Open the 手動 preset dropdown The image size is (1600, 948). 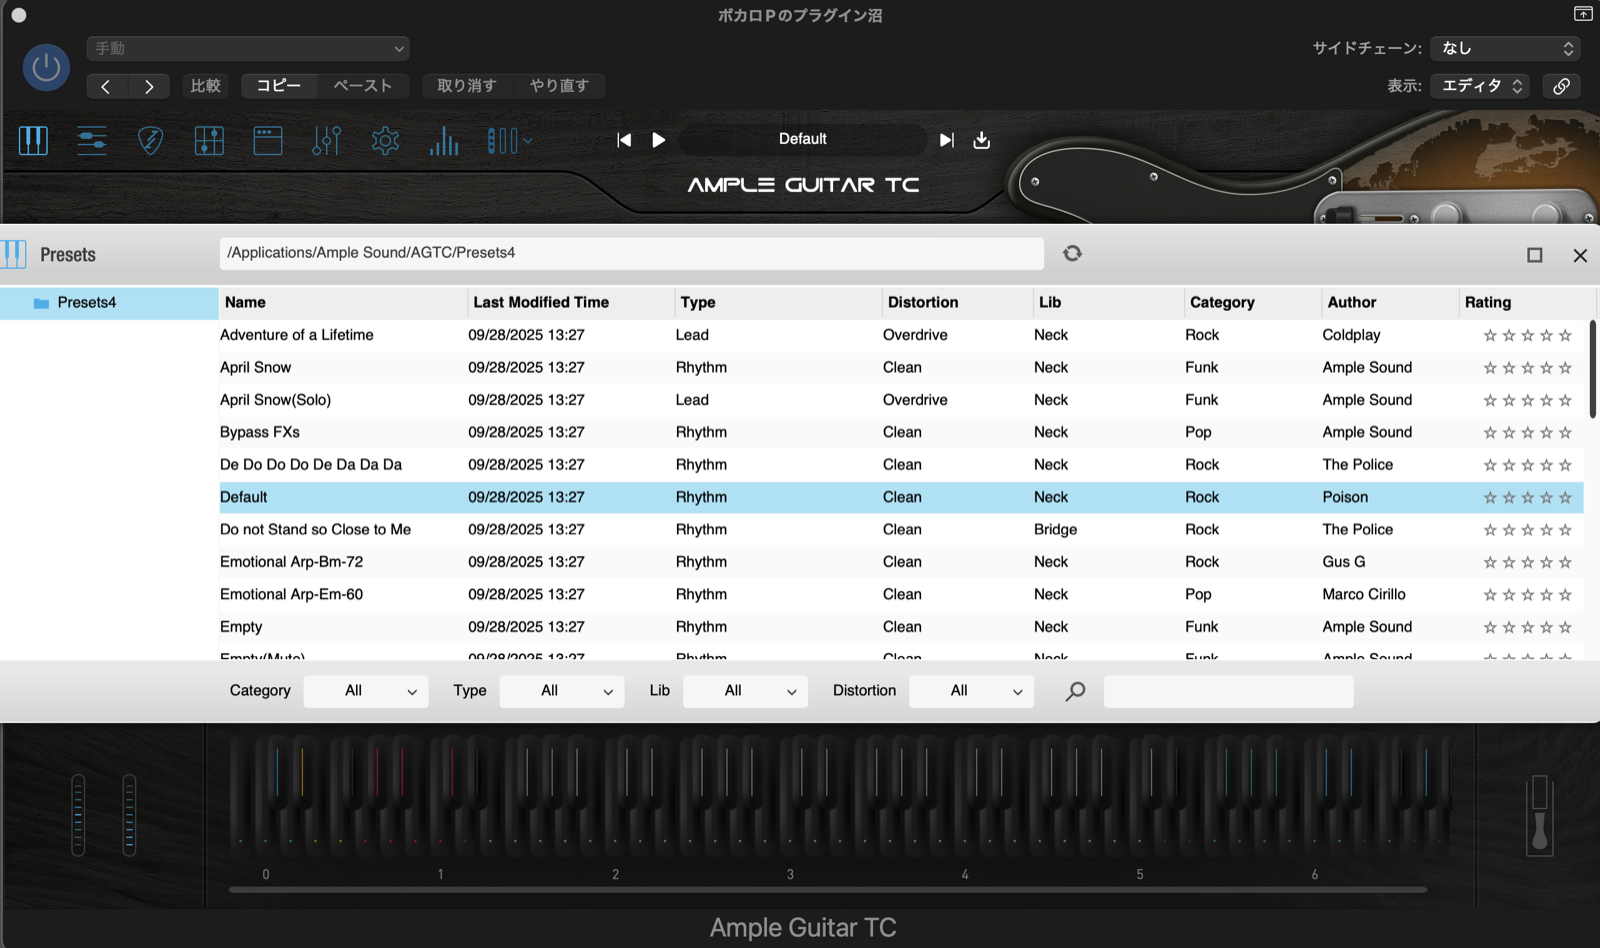(x=248, y=48)
